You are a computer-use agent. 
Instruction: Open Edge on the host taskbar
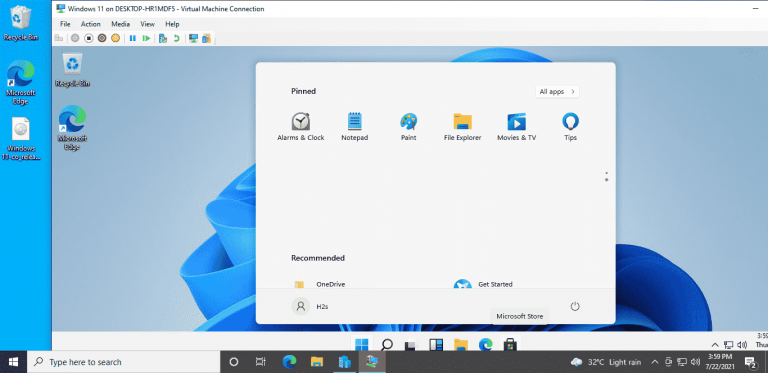(289, 362)
